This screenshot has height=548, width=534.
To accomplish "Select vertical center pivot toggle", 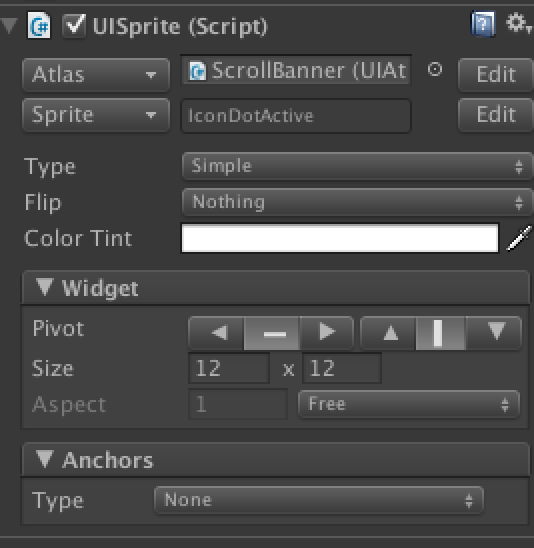I will coord(441,333).
